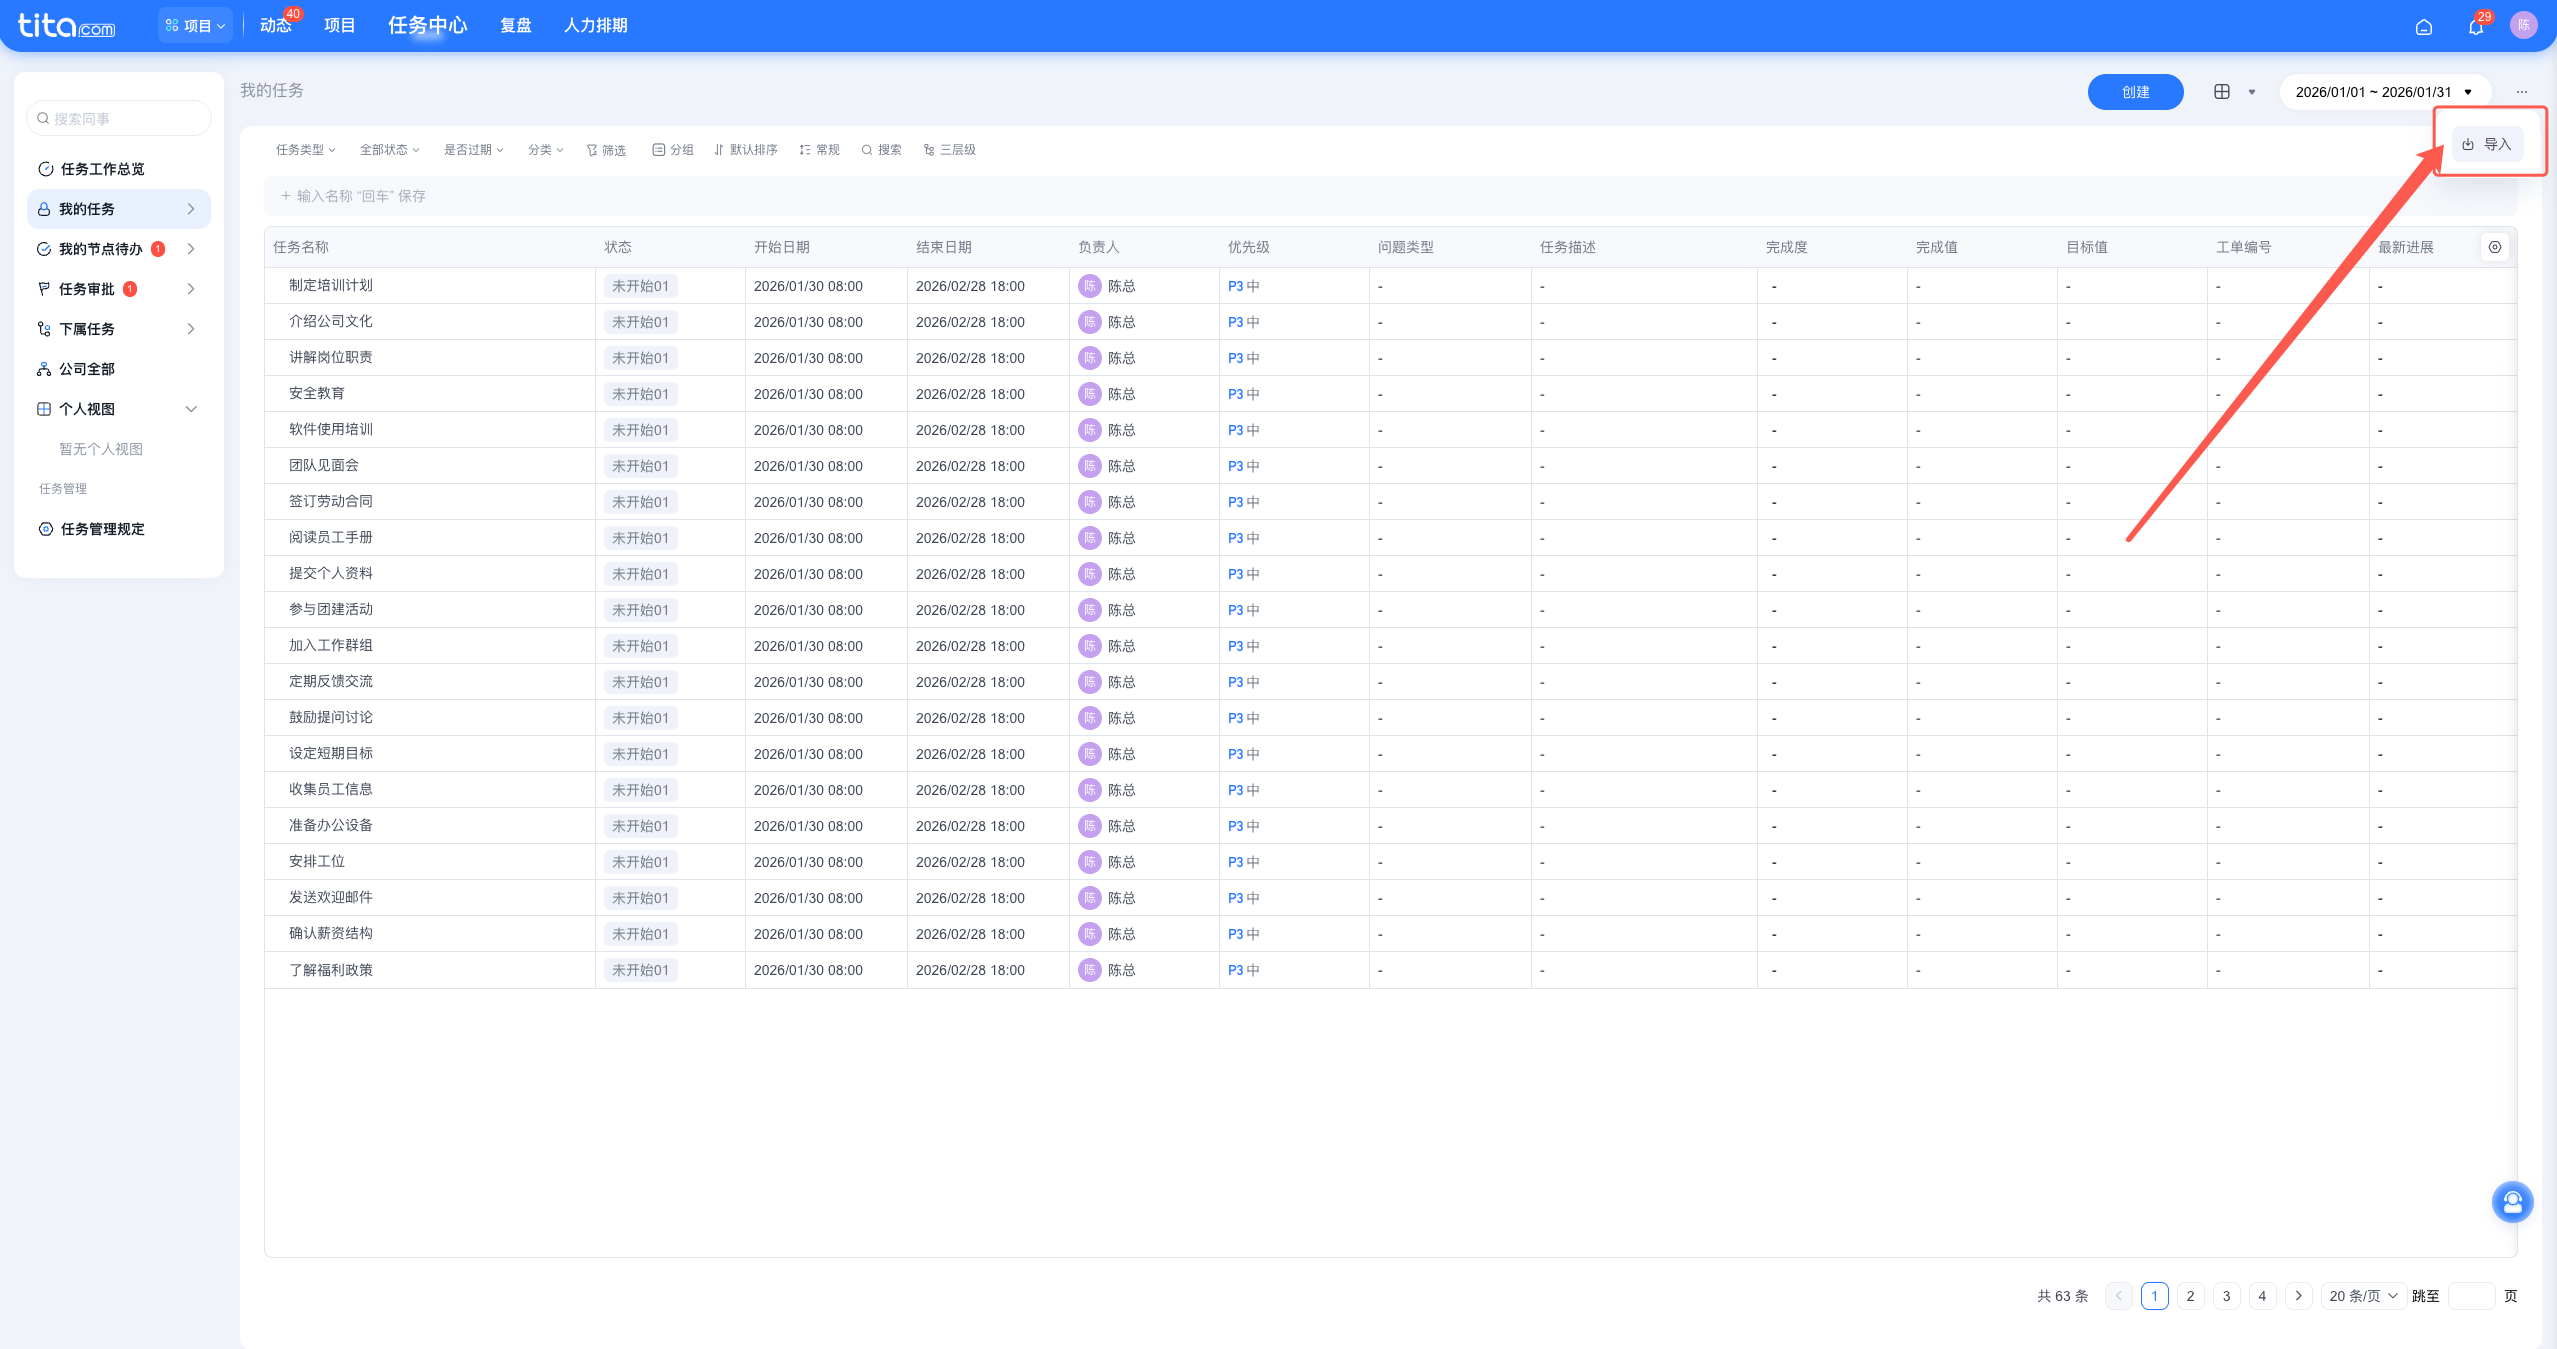Click the 默认排序 sort tool
The height and width of the screenshot is (1349, 2557).
click(746, 150)
